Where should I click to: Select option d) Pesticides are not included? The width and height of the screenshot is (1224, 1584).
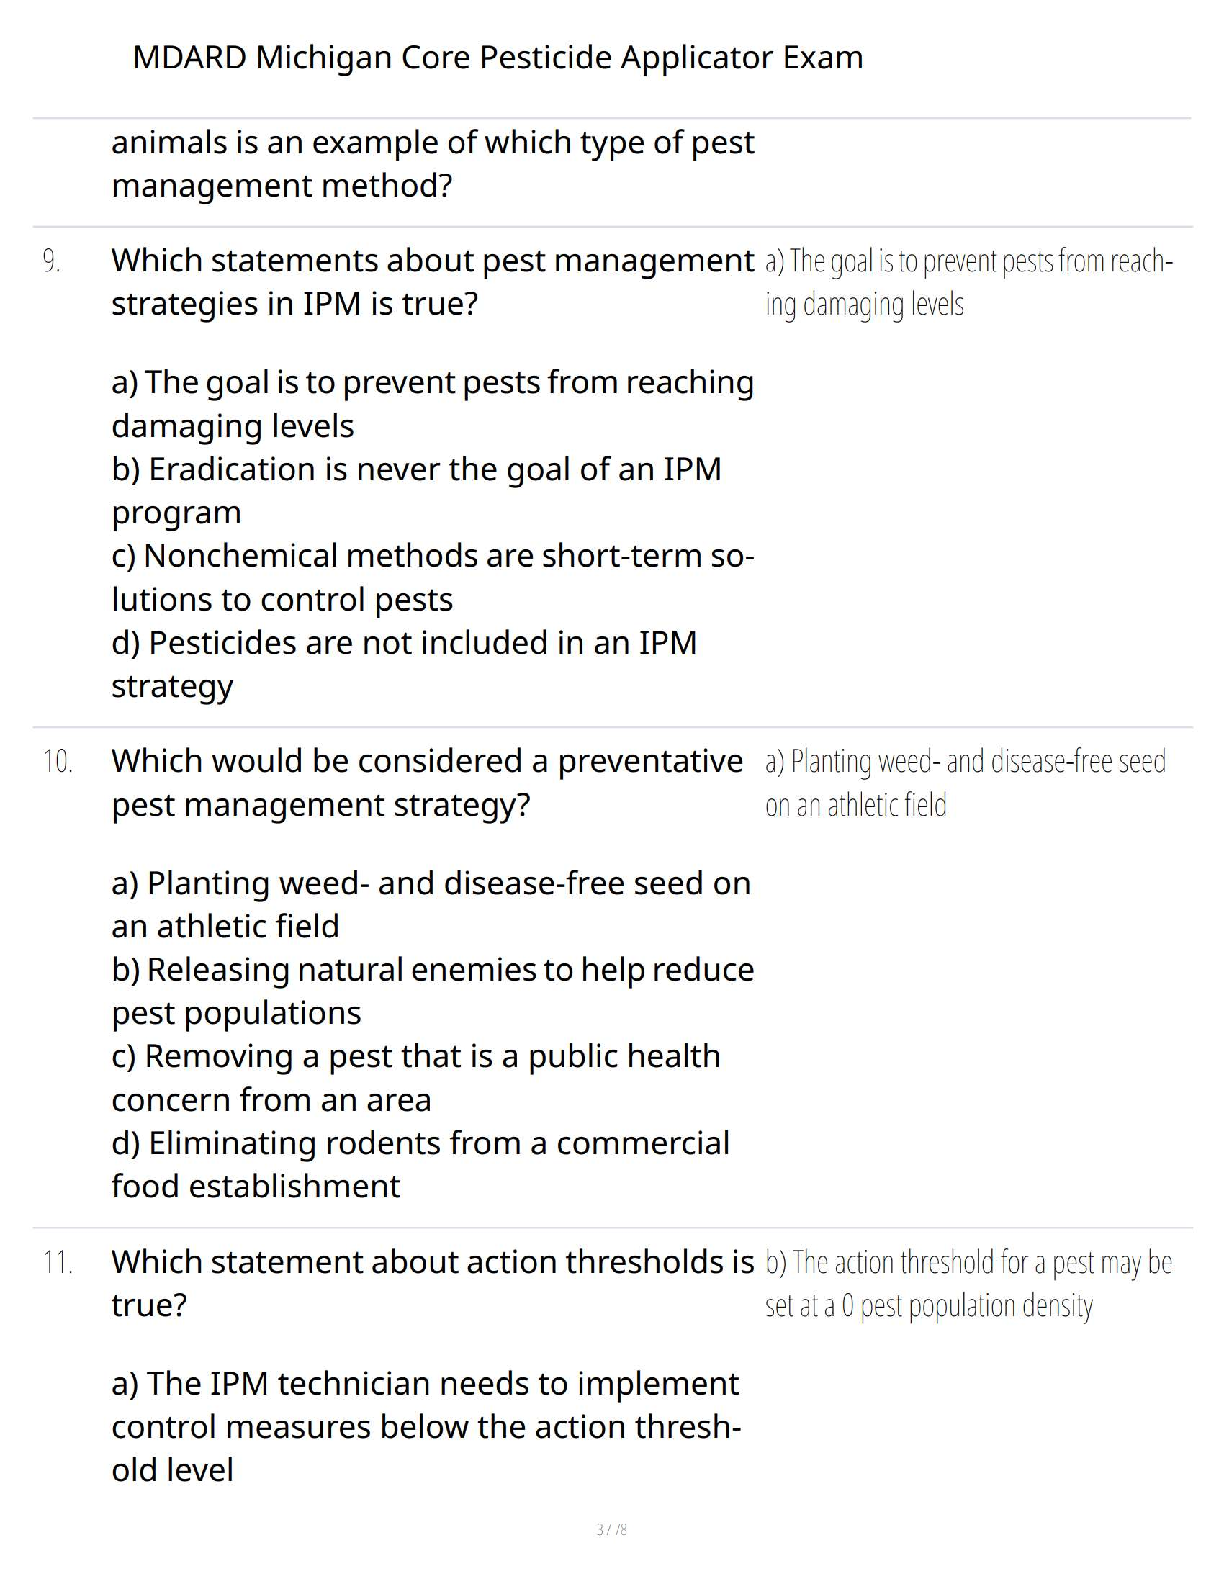tap(404, 664)
